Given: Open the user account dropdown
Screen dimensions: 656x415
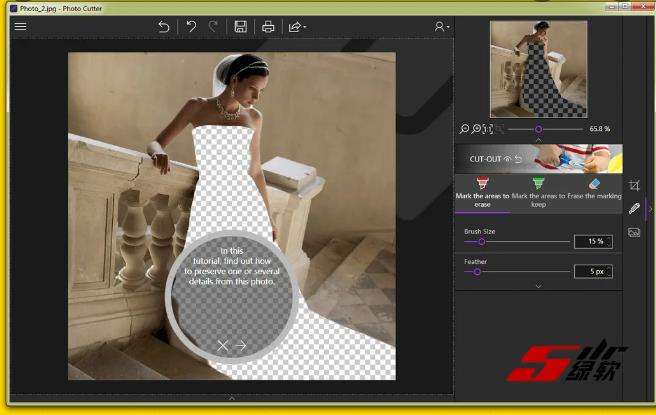Looking at the screenshot, I should pos(441,27).
